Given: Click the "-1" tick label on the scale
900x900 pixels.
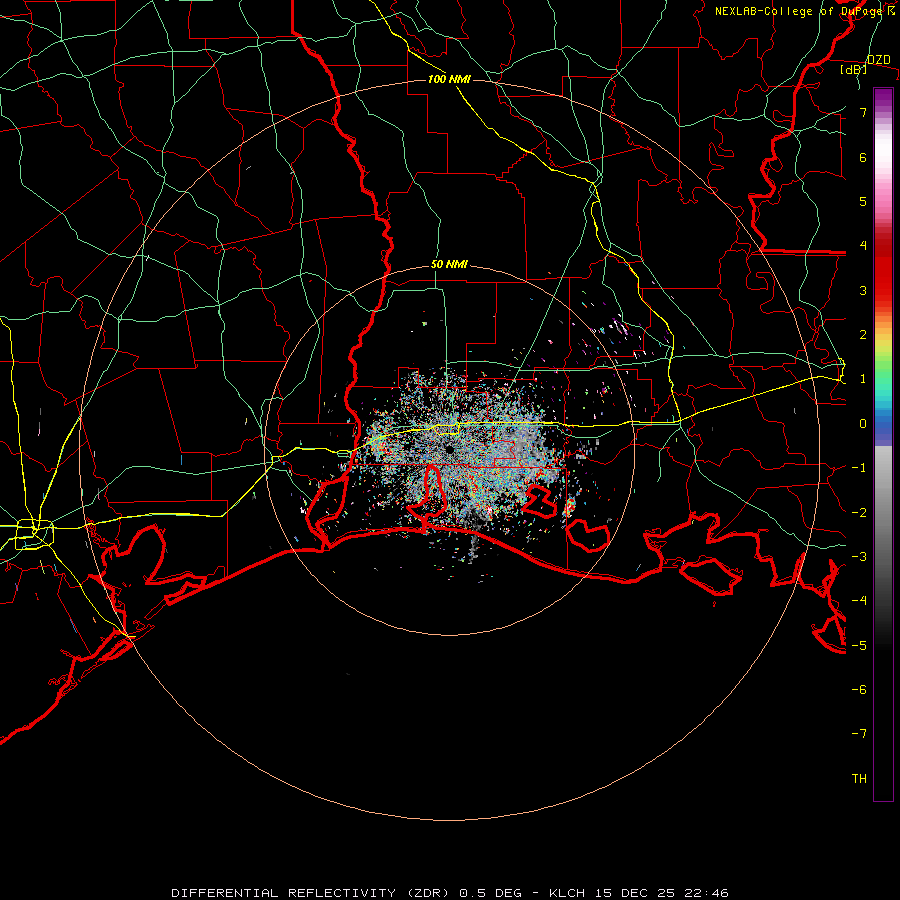Looking at the screenshot, I should (859, 468).
